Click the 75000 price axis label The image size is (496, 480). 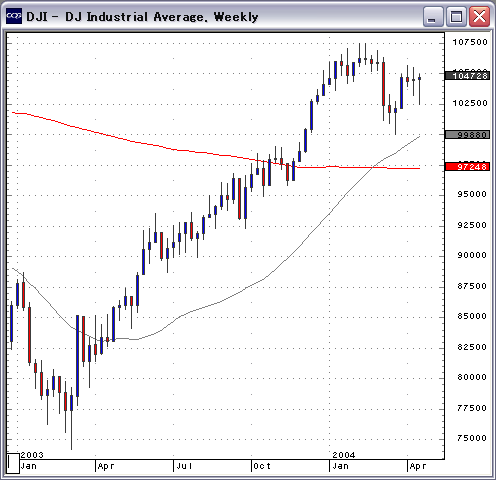click(x=472, y=438)
